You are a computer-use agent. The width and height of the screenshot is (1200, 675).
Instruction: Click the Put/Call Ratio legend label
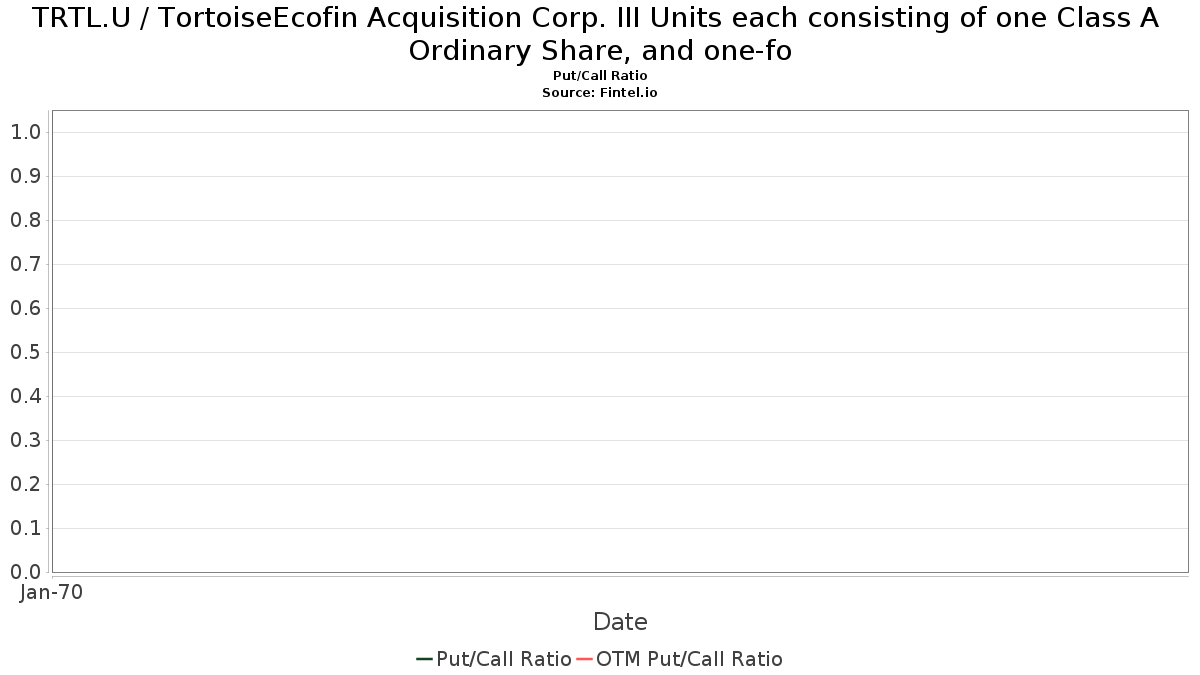[x=504, y=659]
